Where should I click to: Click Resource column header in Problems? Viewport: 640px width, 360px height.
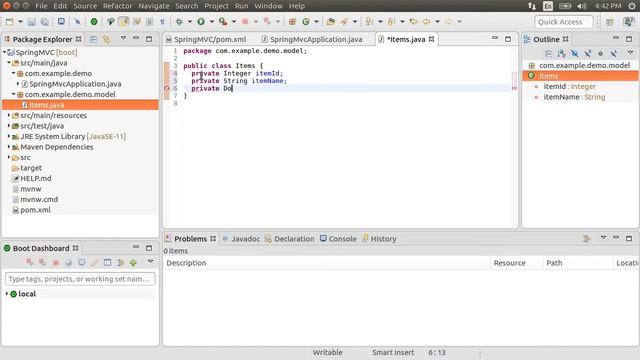517,263
